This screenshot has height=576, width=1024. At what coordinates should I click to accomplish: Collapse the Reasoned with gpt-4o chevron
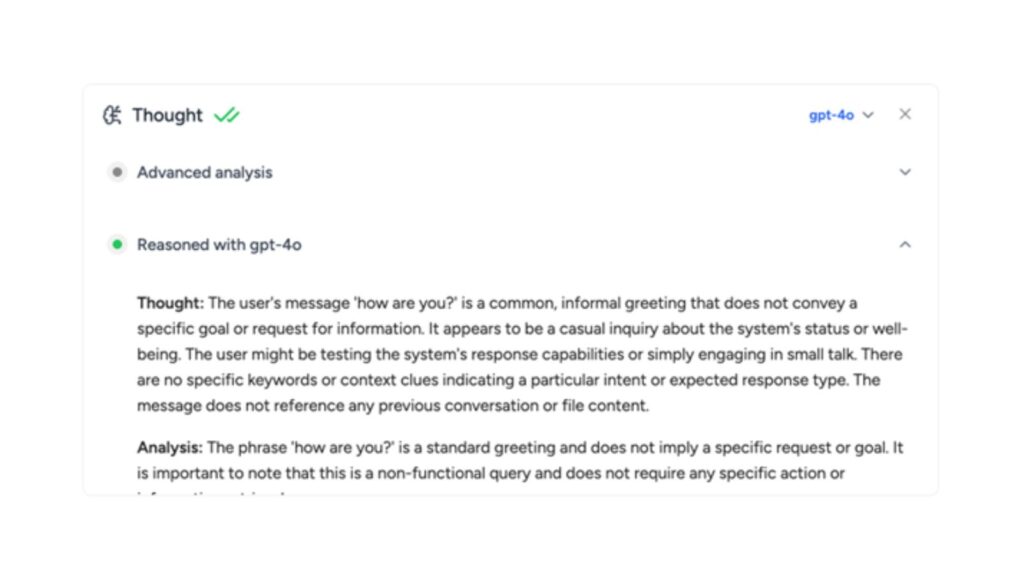click(x=904, y=244)
